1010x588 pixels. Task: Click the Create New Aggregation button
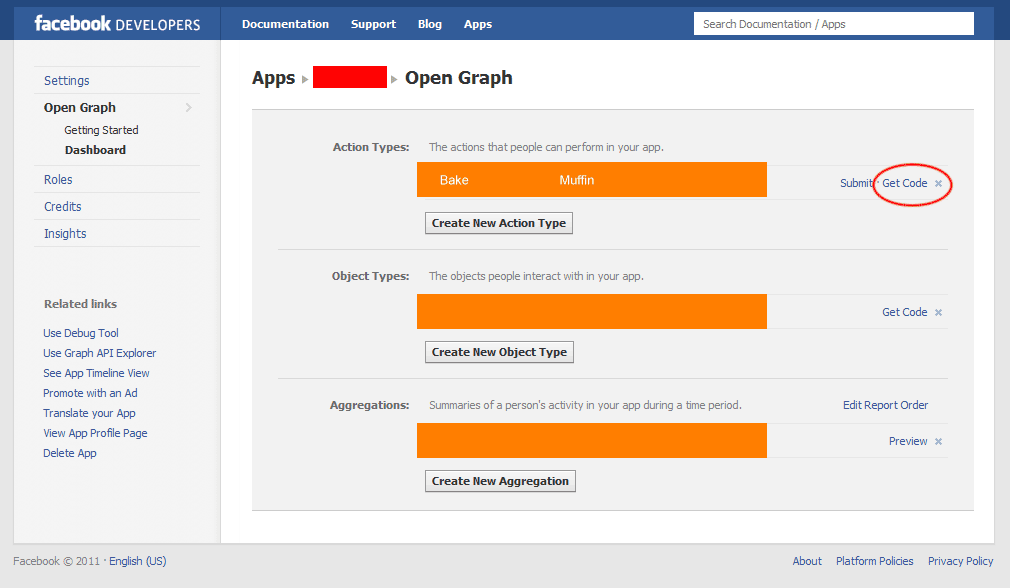(500, 481)
